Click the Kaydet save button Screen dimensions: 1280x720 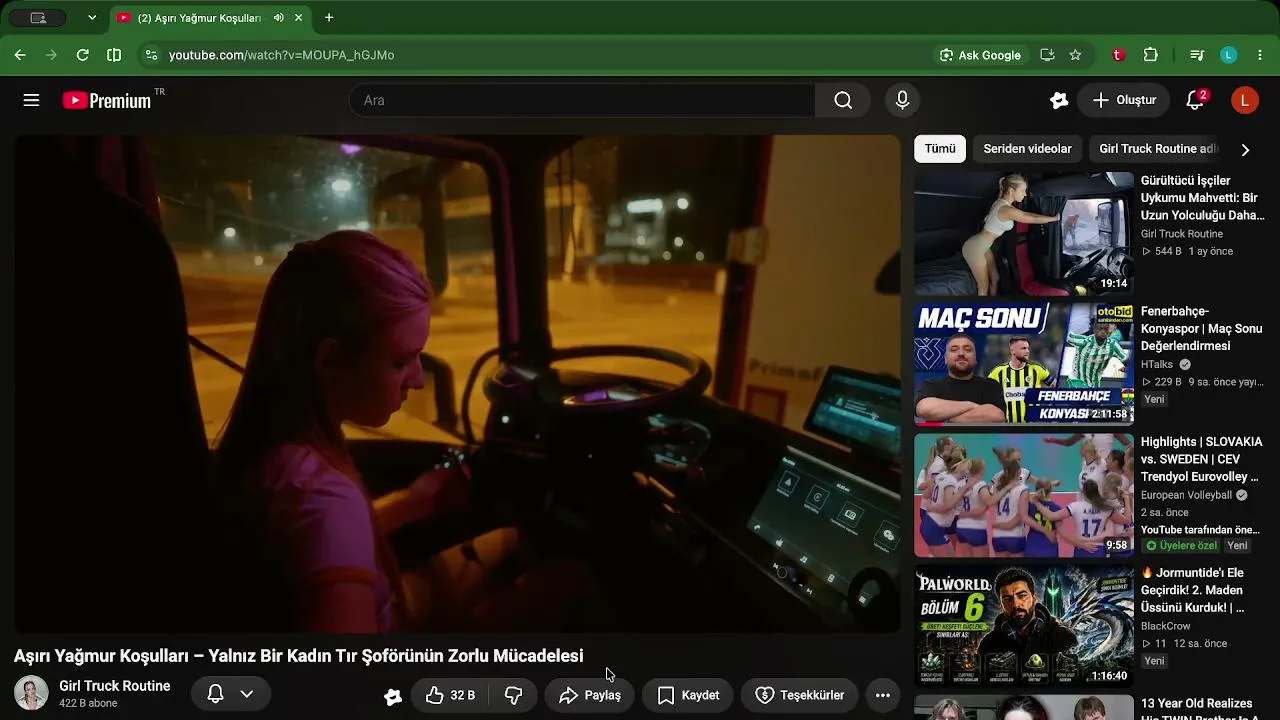[x=688, y=695]
